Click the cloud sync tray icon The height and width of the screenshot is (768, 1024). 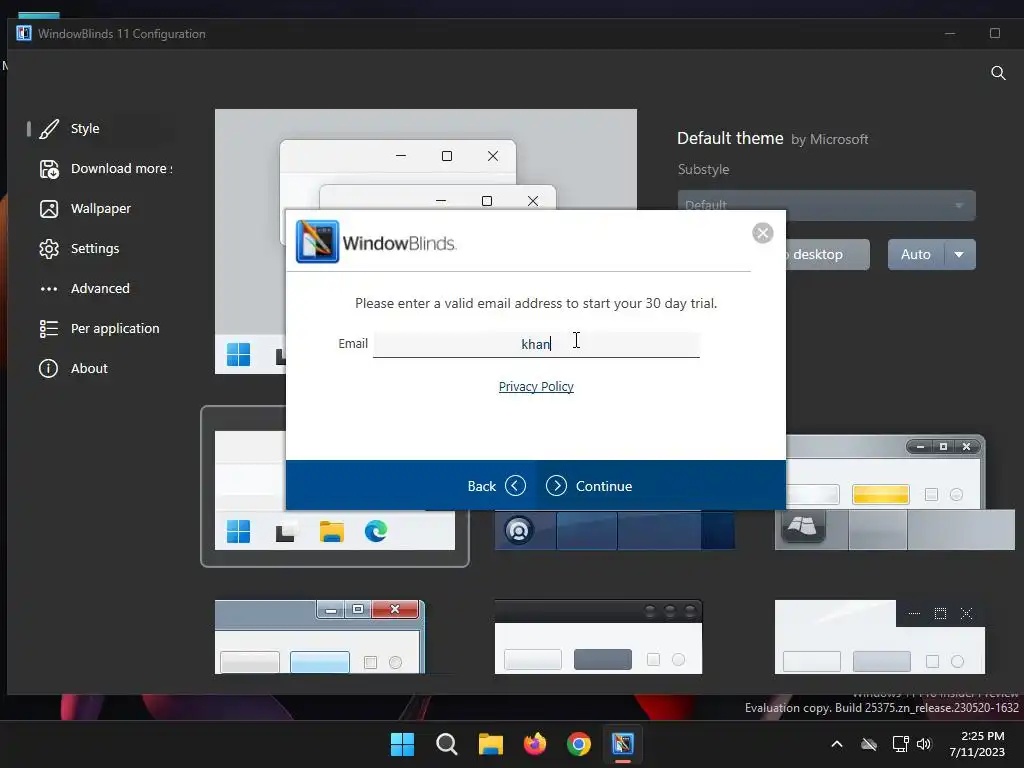[x=869, y=744]
